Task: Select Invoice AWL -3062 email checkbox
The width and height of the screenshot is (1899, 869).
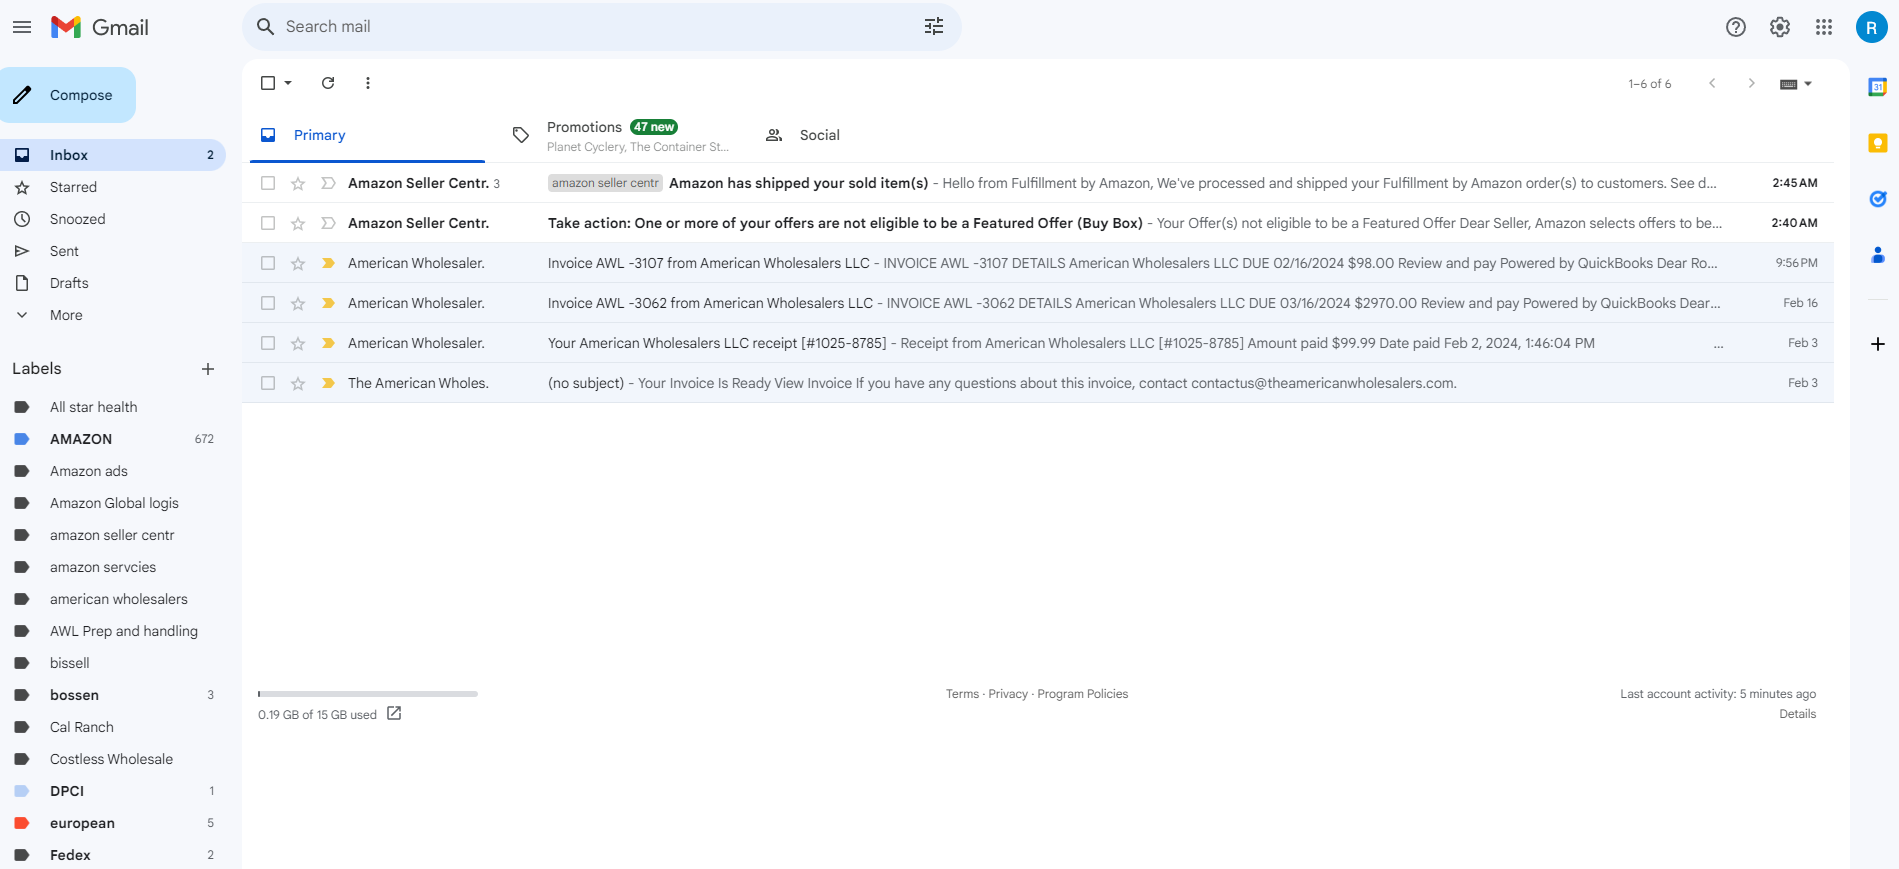Action: click(268, 303)
